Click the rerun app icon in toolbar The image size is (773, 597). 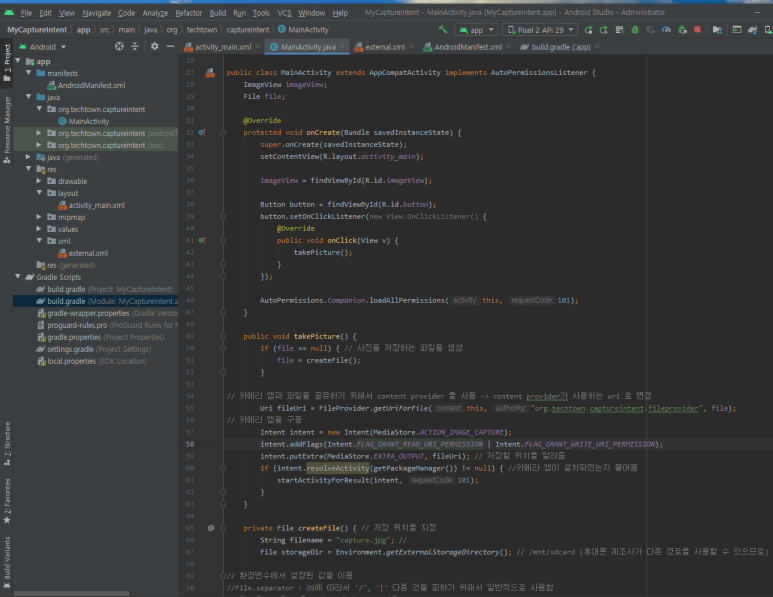click(588, 30)
